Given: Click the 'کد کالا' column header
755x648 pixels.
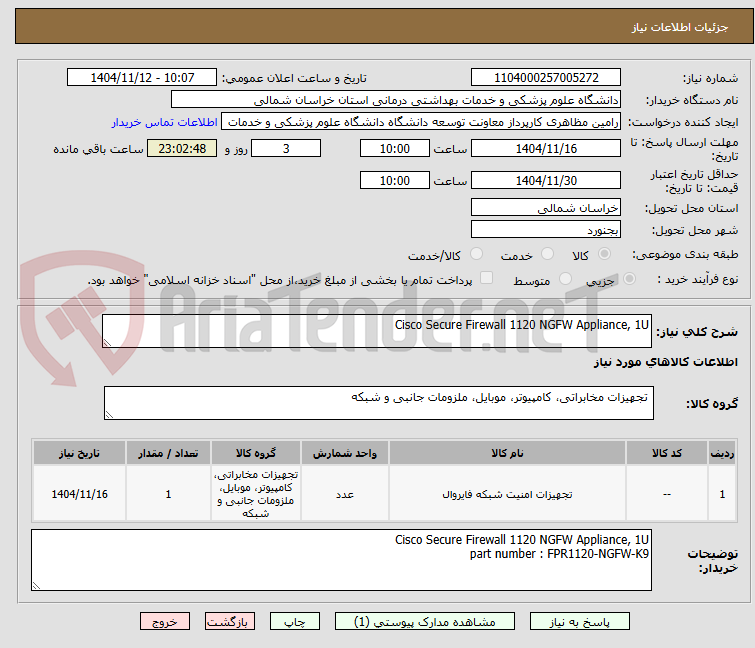Looking at the screenshot, I should [x=667, y=453].
